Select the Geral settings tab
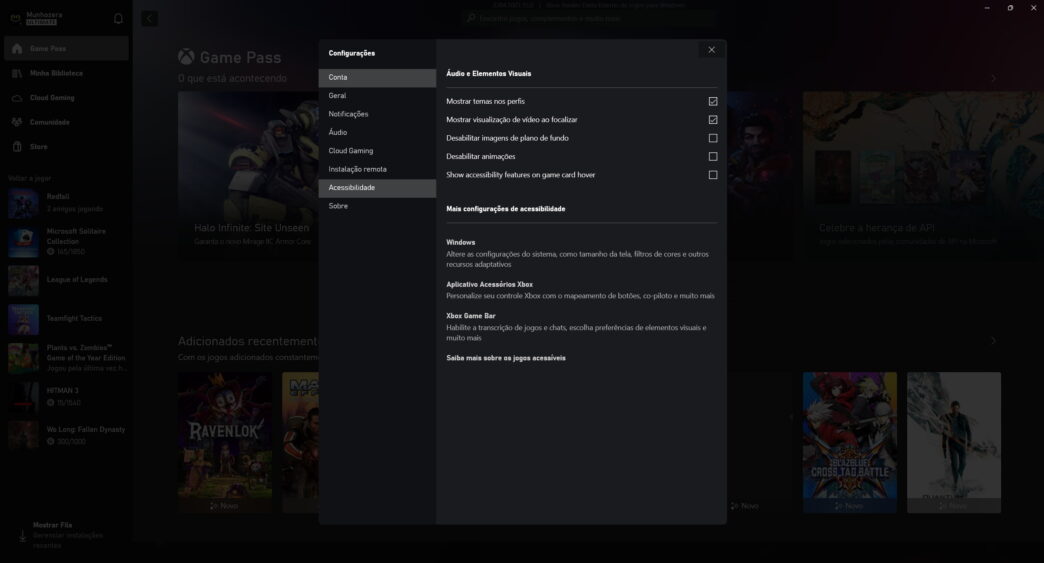 point(377,96)
